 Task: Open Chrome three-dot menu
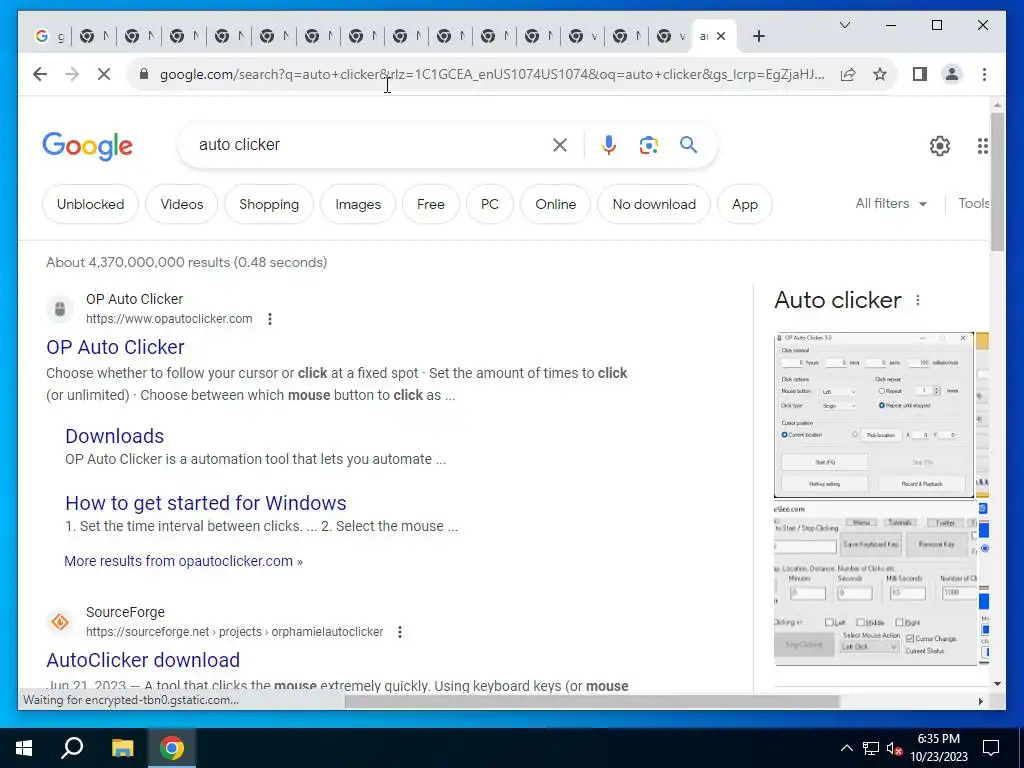(x=984, y=74)
